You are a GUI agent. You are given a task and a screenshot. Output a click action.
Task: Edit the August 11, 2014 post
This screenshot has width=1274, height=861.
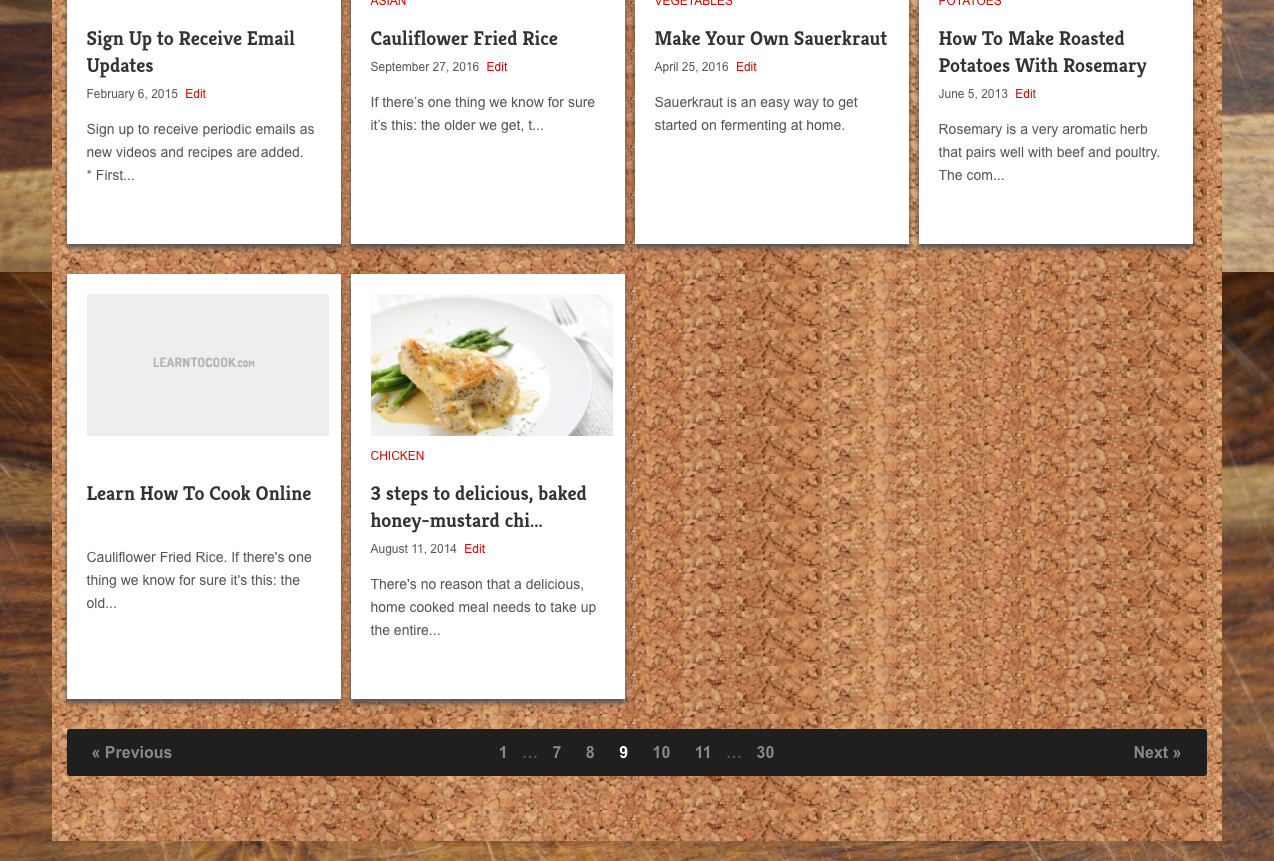[x=474, y=549]
